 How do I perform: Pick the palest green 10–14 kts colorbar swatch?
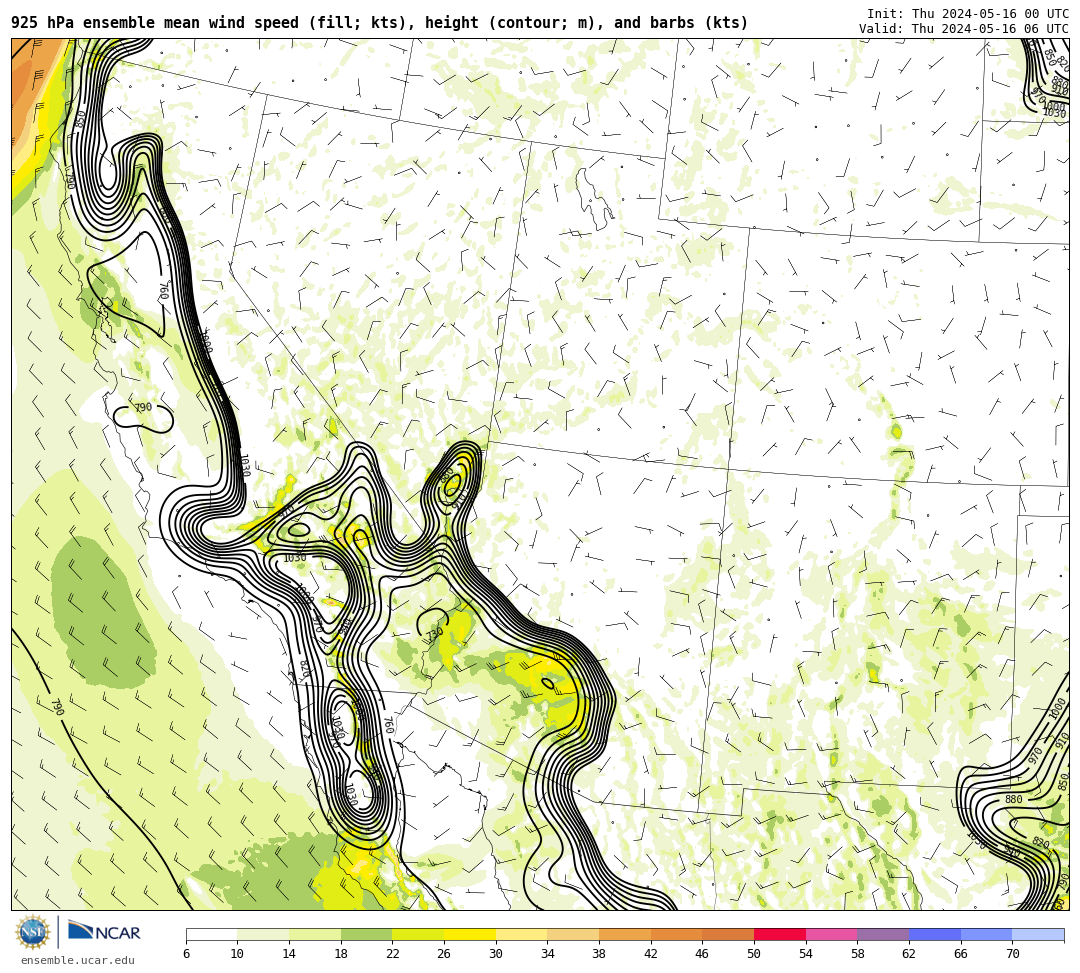[263, 934]
